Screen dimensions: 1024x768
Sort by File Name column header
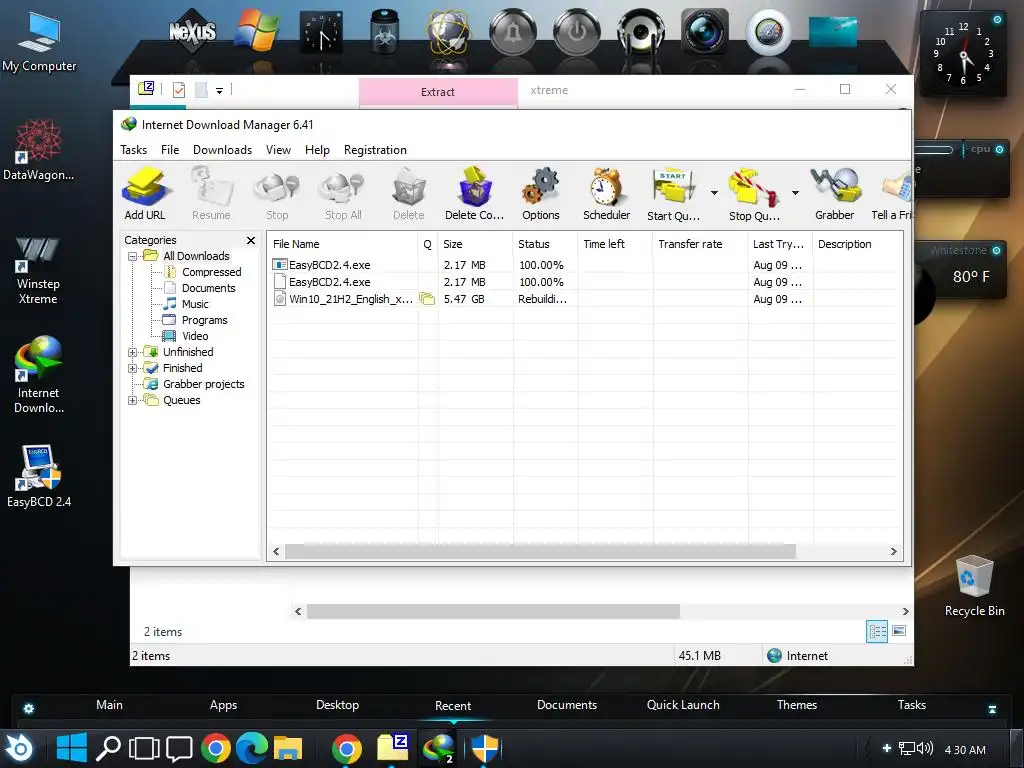[x=343, y=244]
